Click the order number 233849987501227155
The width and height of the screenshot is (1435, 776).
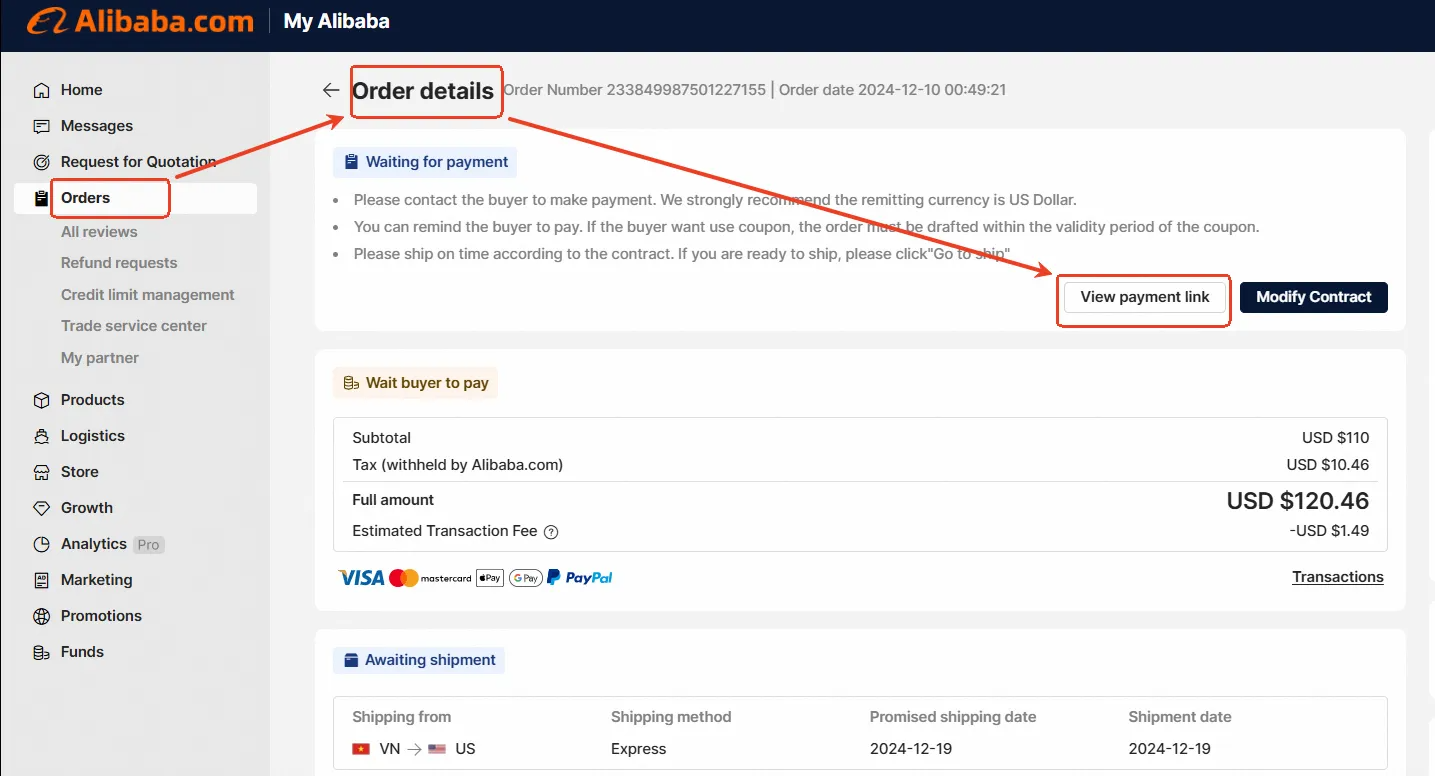click(x=688, y=90)
